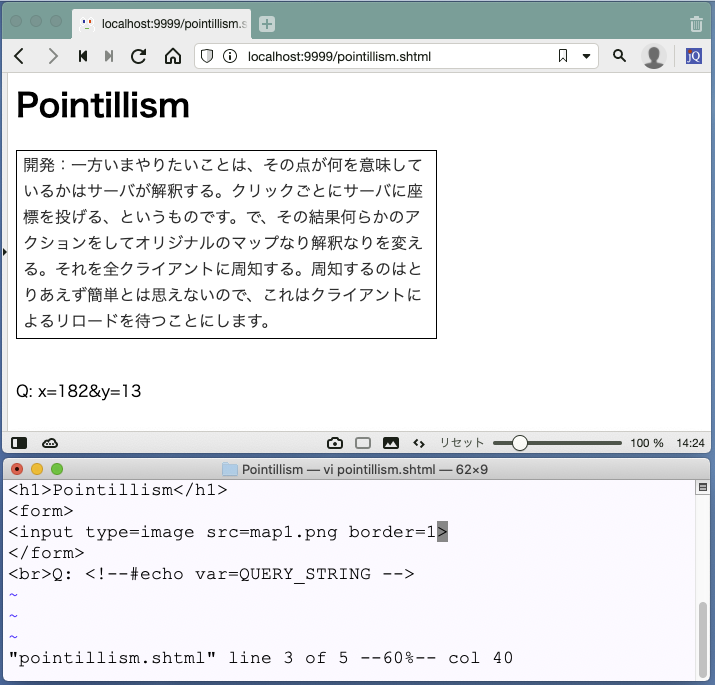Expand the collapsed side panel edge arrow
The height and width of the screenshot is (685, 715).
point(4,252)
